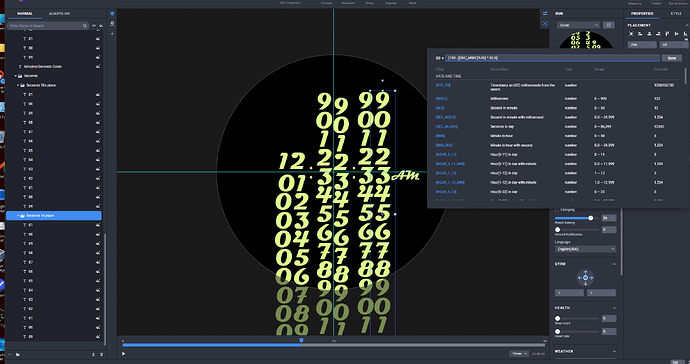The width and height of the screenshot is (690, 364).
Task: Click the rightmost icon below the layer list
Action: [x=101, y=354]
